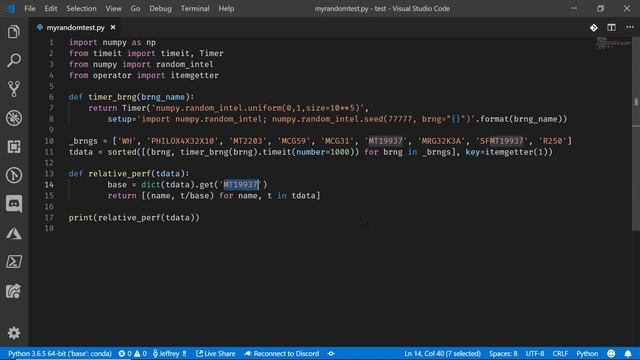Image resolution: width=640 pixels, height=360 pixels.
Task: Click the selected 'MT19937' text on line 14
Action: click(241, 184)
